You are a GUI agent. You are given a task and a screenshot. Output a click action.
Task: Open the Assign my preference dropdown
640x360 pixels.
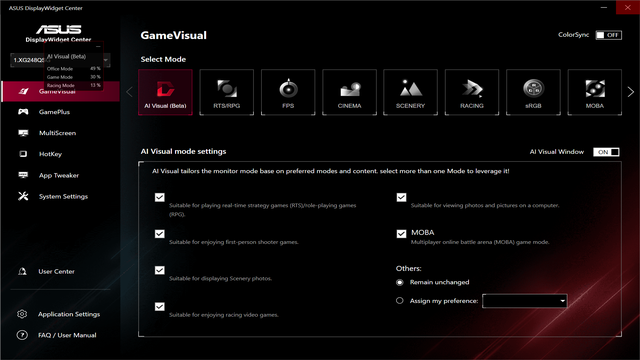pyautogui.click(x=524, y=301)
